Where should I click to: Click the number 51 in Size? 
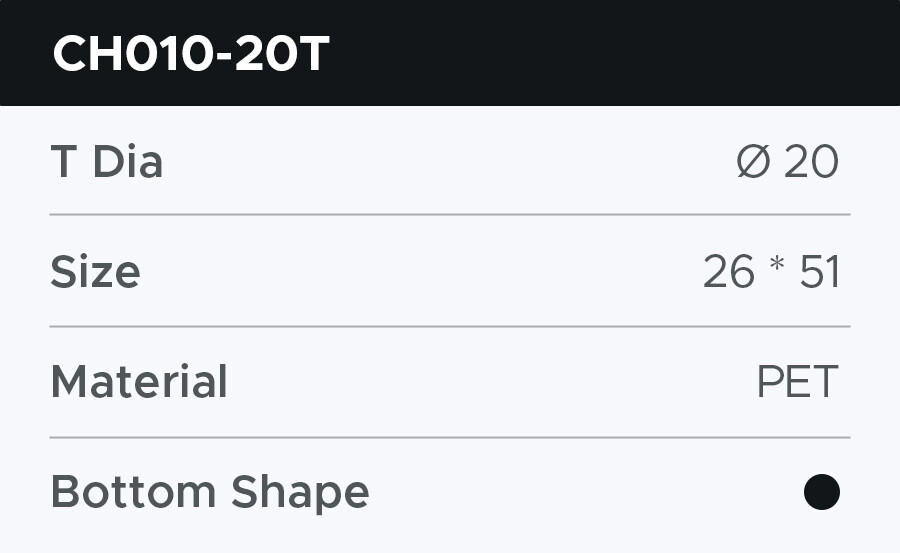click(x=819, y=272)
